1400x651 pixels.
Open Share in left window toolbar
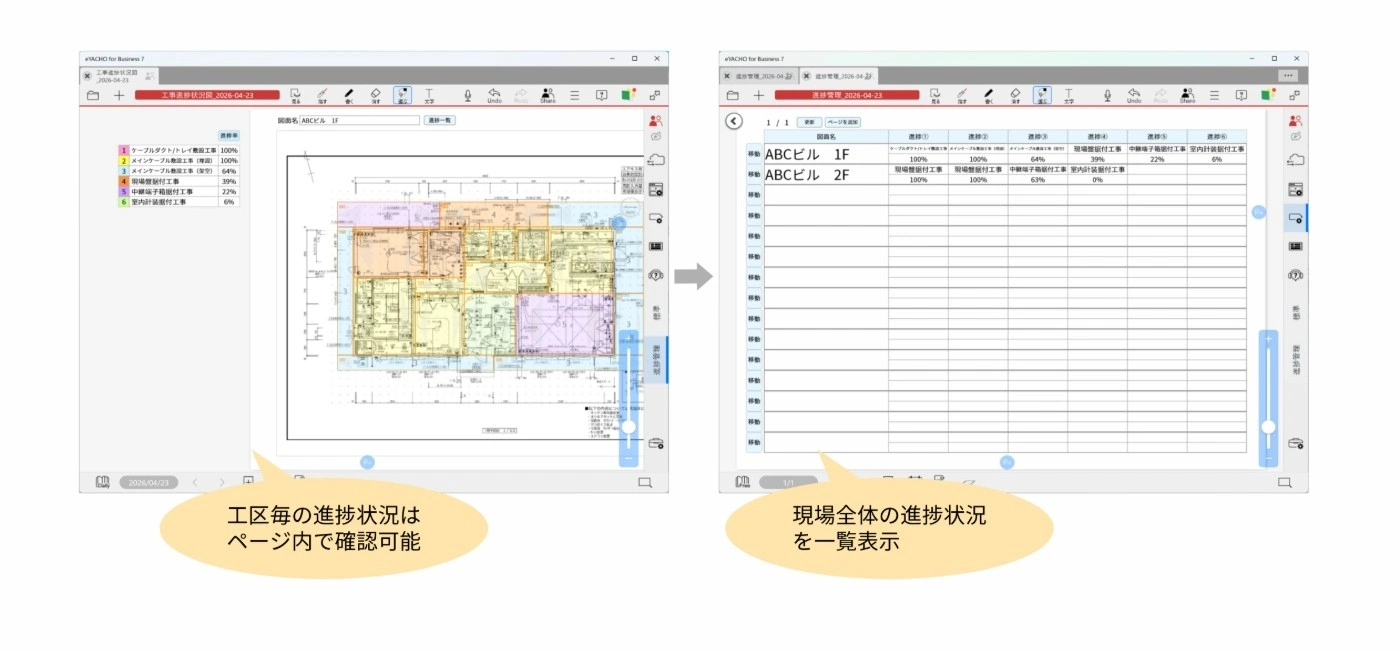[x=548, y=95]
